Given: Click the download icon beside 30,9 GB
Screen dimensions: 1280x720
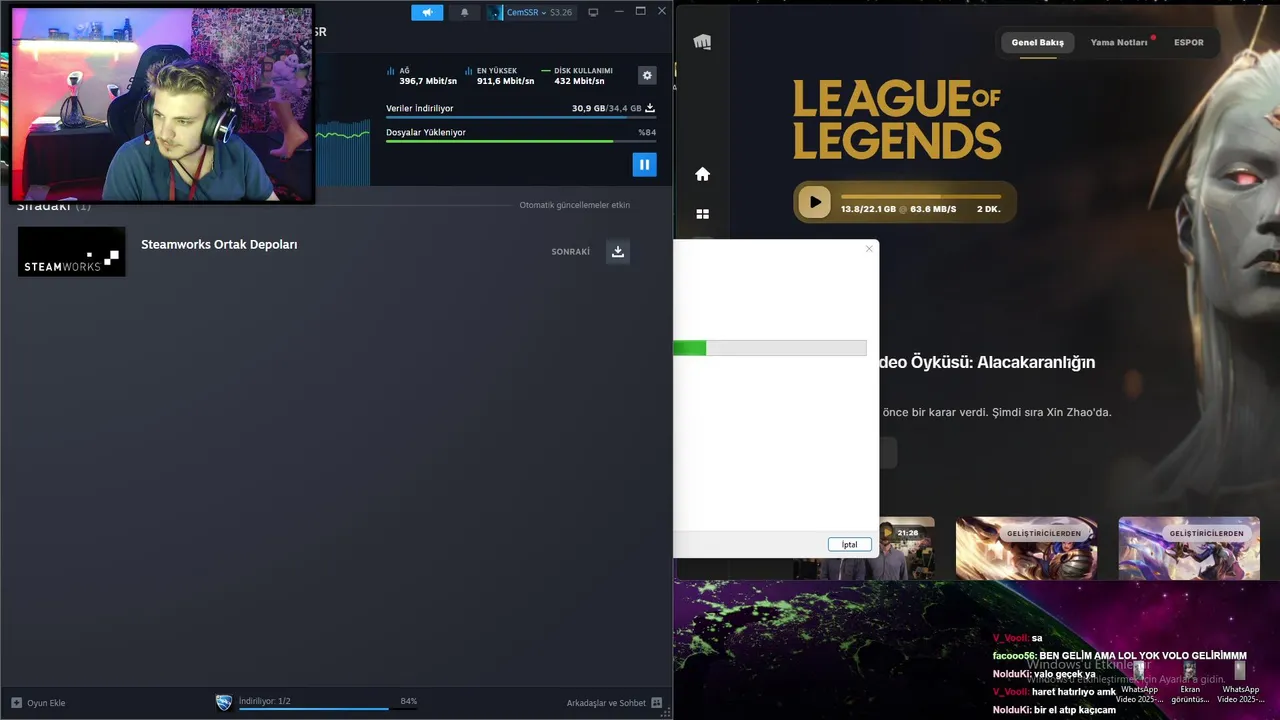Looking at the screenshot, I should coord(649,107).
